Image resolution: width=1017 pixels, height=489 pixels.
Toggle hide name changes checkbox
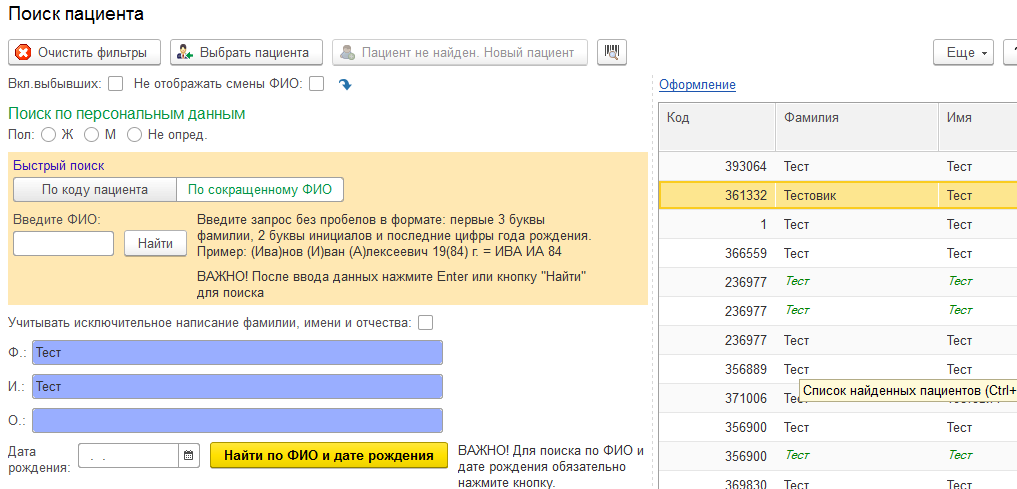pos(316,84)
